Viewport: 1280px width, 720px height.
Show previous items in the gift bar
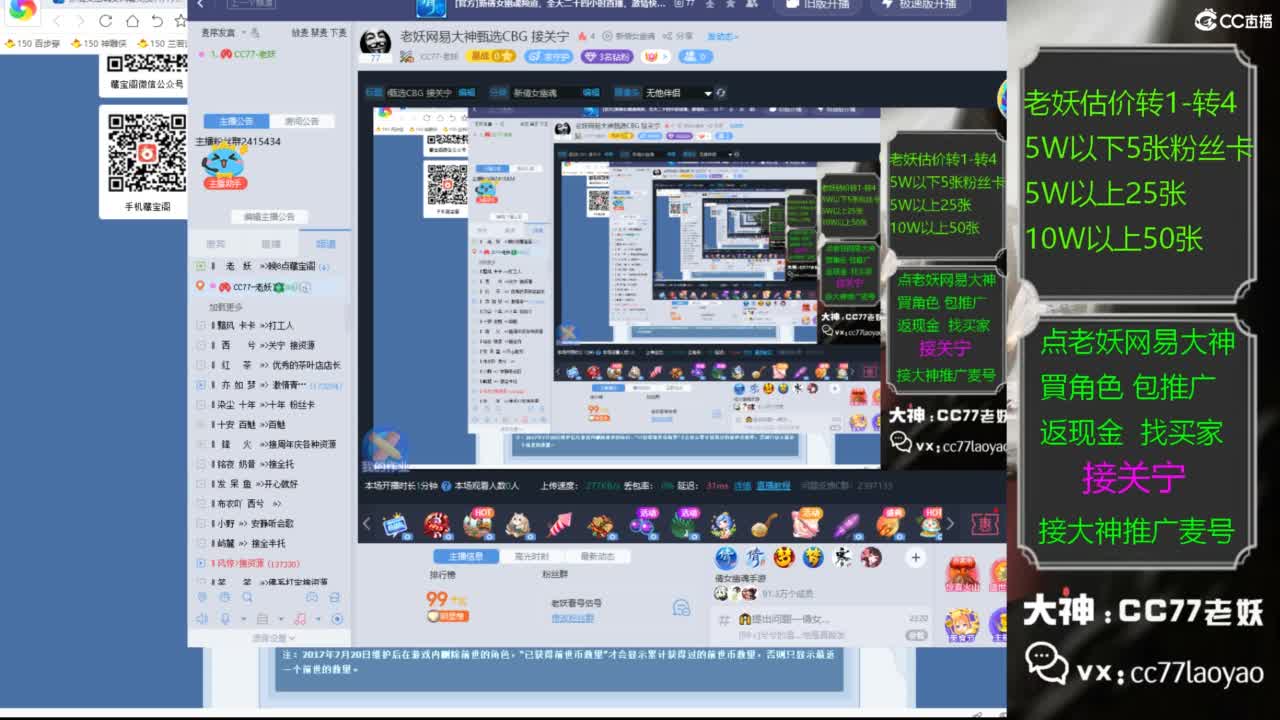click(x=367, y=523)
